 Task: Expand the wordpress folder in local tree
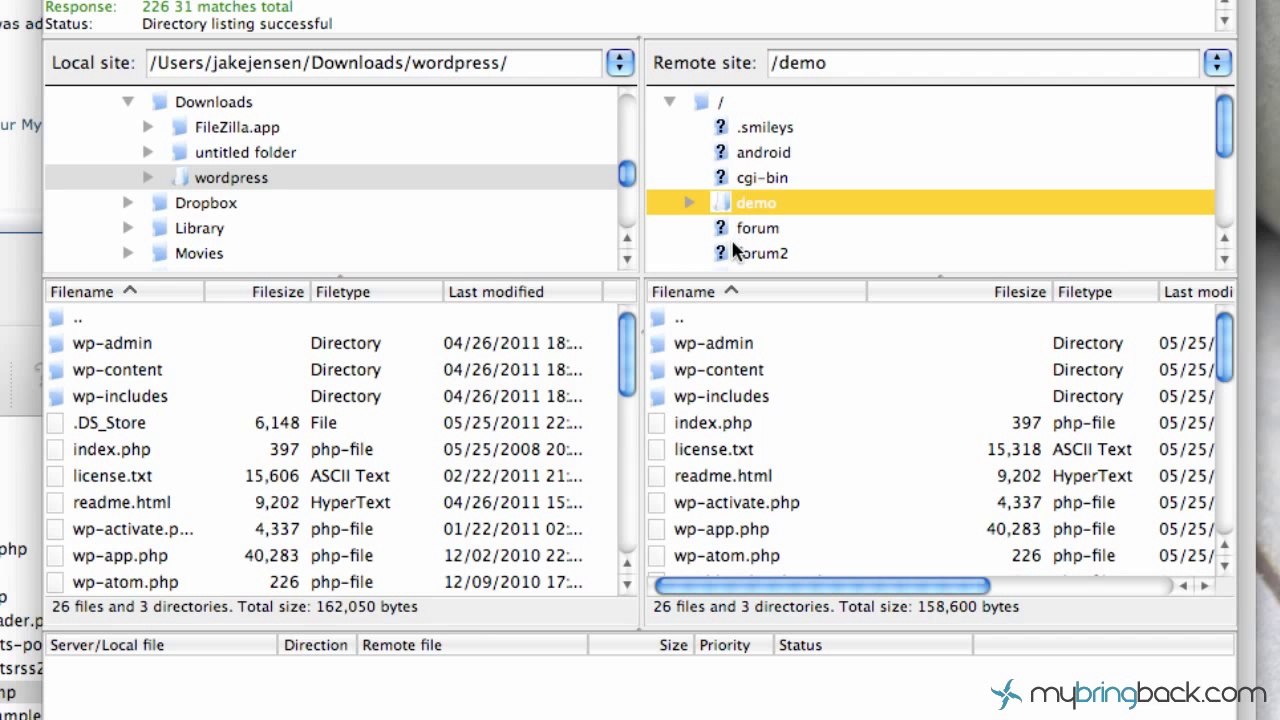(x=148, y=177)
